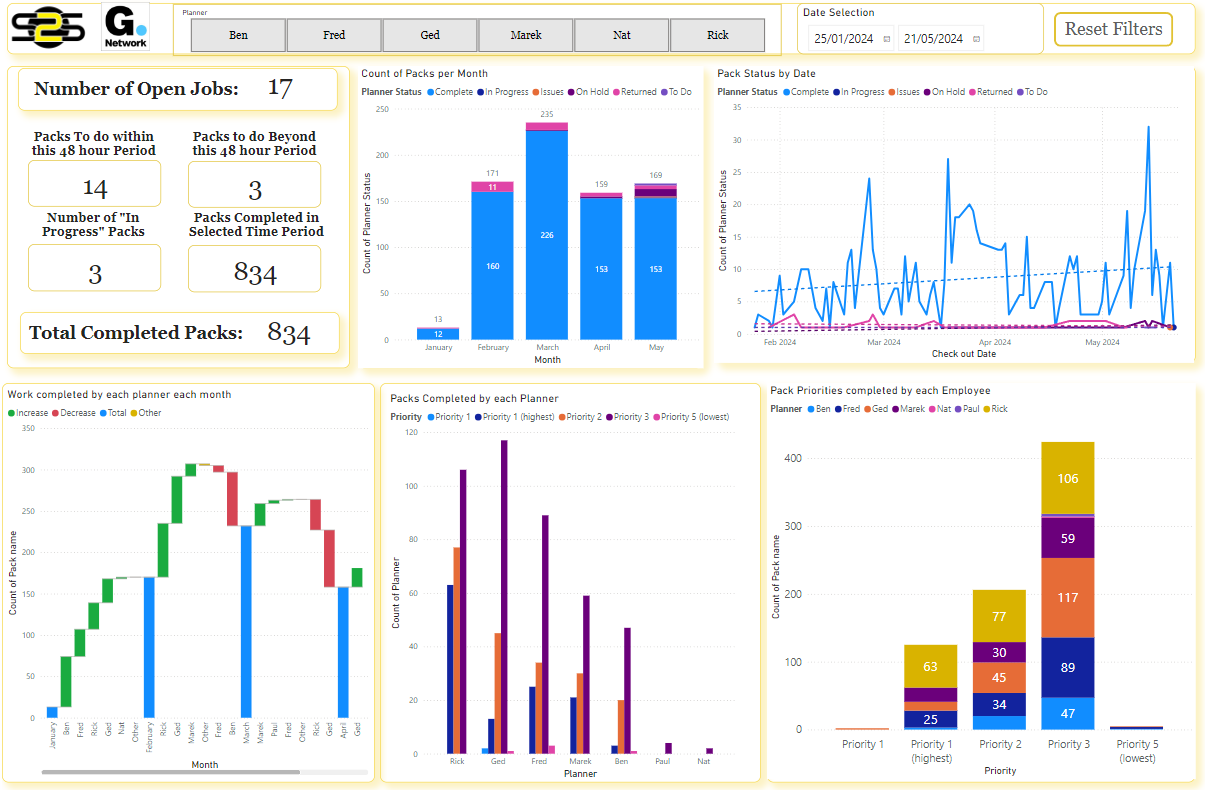Click the Ged planner button
This screenshot has width=1205, height=790.
tap(430, 35)
